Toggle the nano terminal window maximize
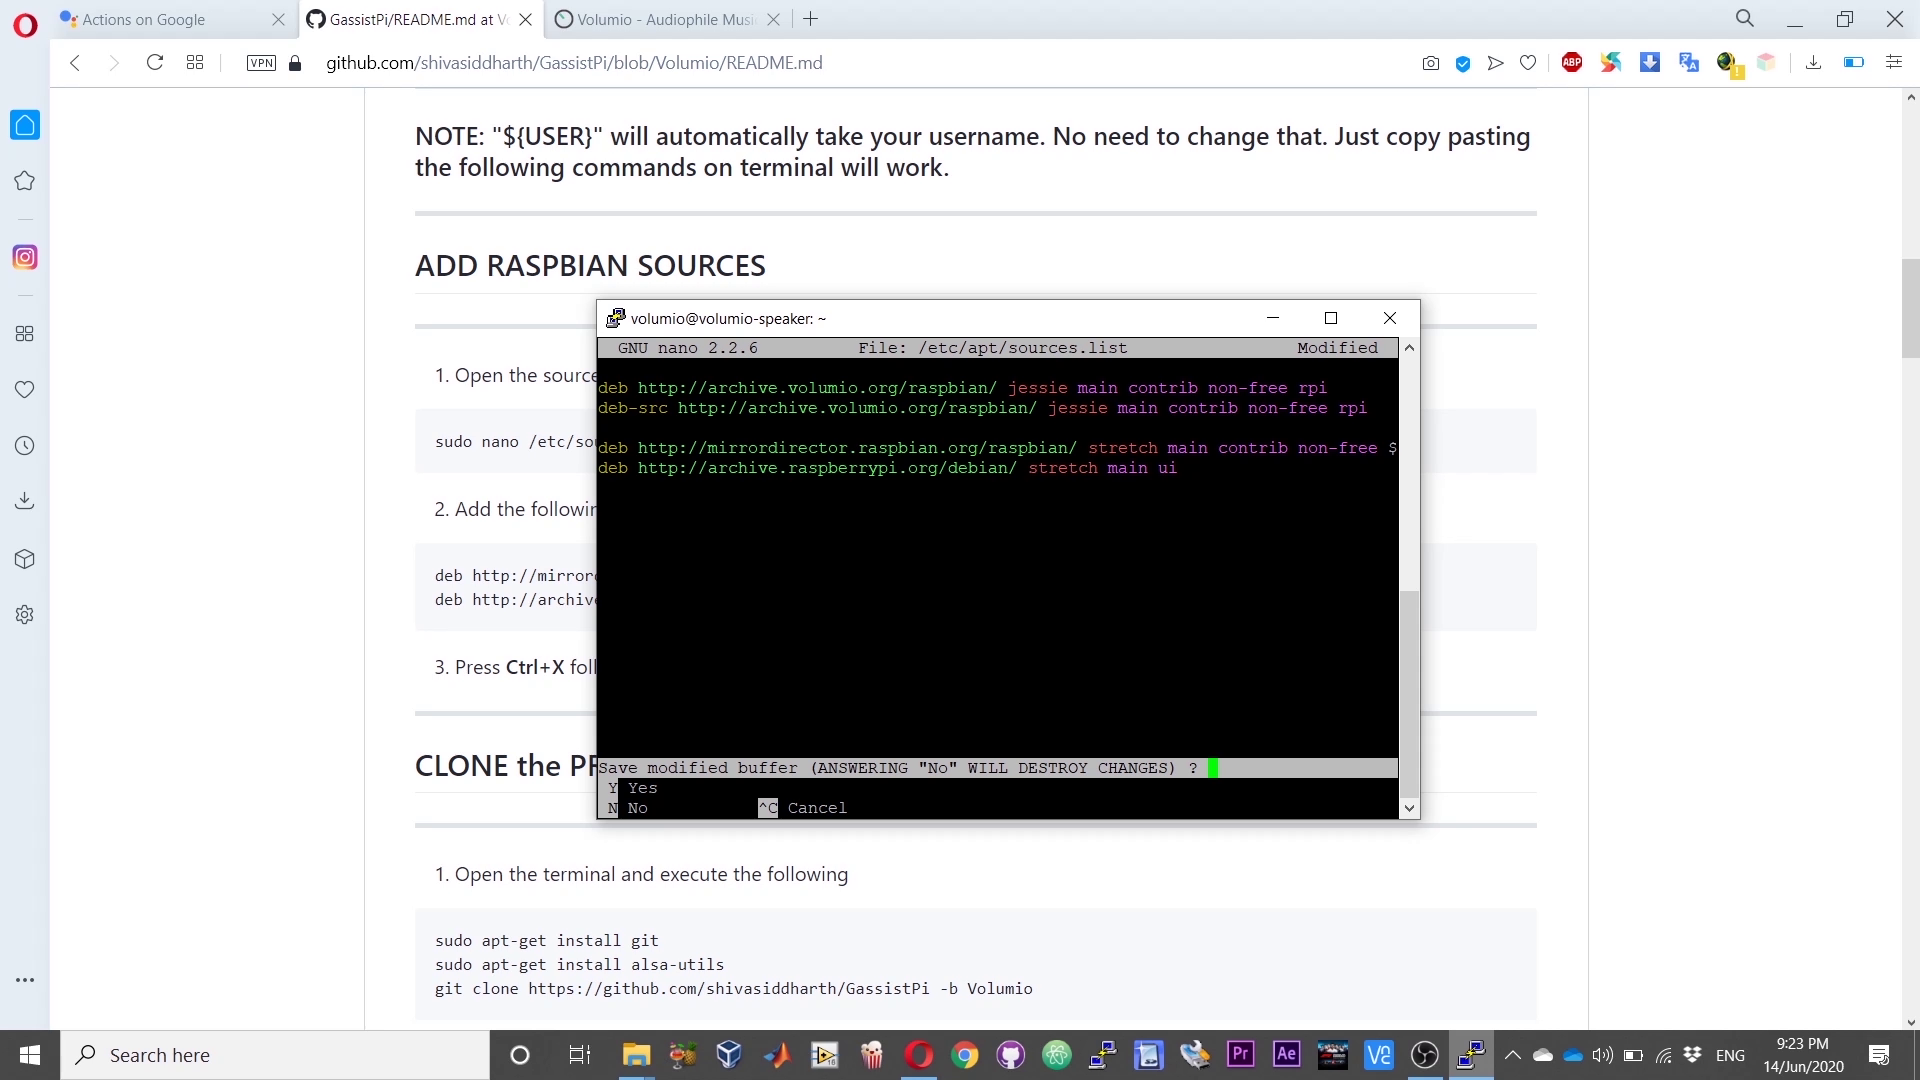 [1331, 318]
